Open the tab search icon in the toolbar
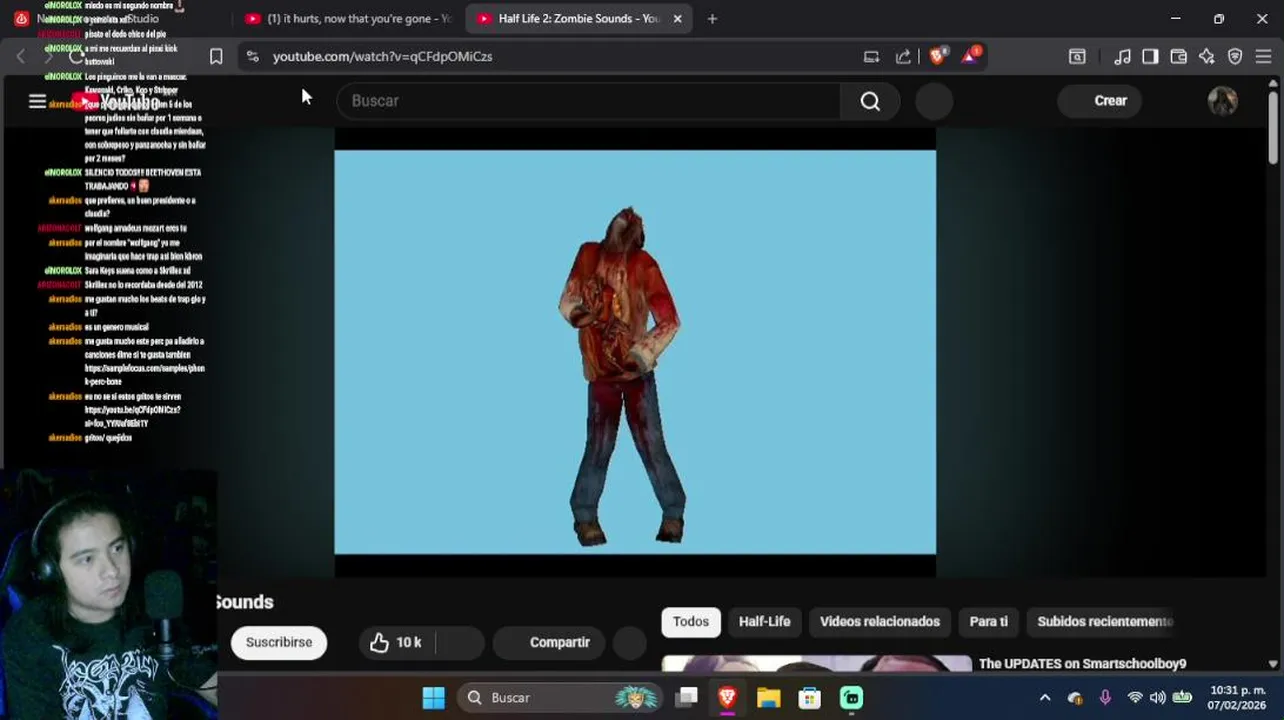Viewport: 1284px width, 720px height. point(1077,57)
